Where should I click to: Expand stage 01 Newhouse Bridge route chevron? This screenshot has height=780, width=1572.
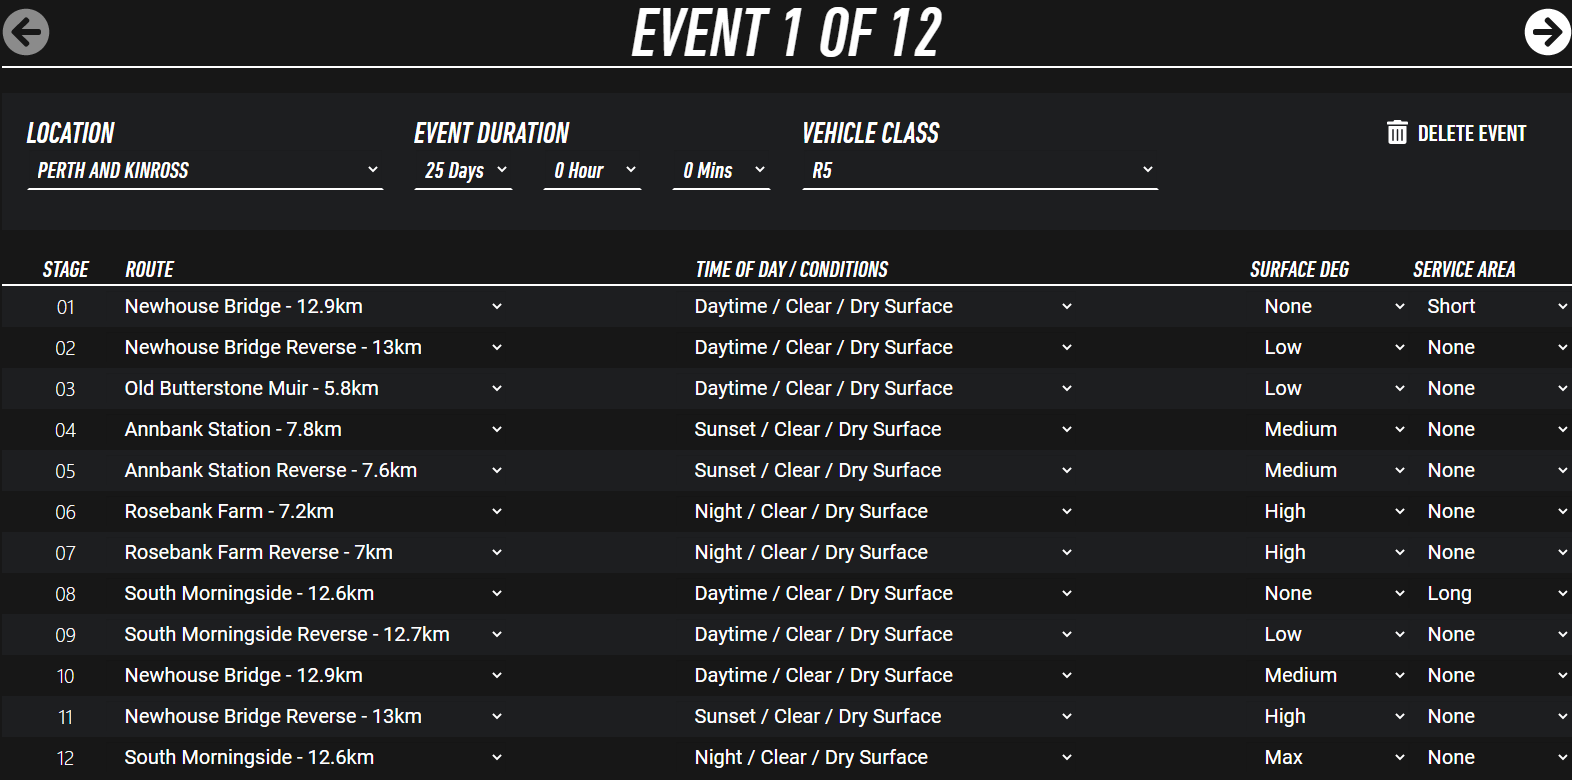click(497, 307)
